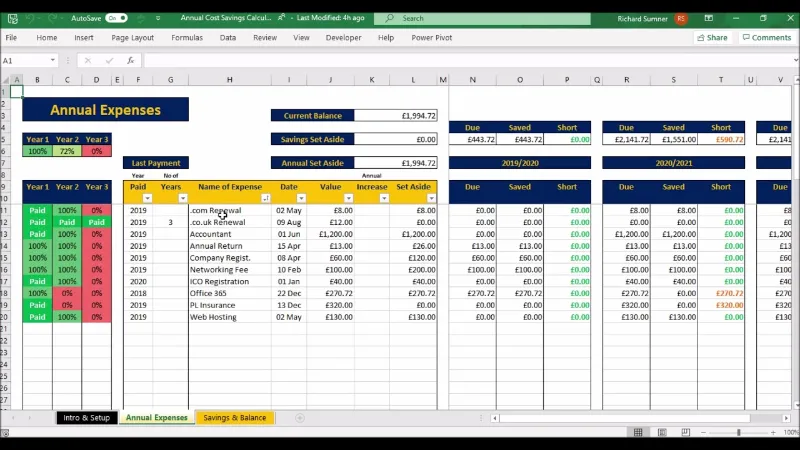Image resolution: width=800 pixels, height=450 pixels.
Task: Open the Data ribbon tab
Action: (228, 38)
